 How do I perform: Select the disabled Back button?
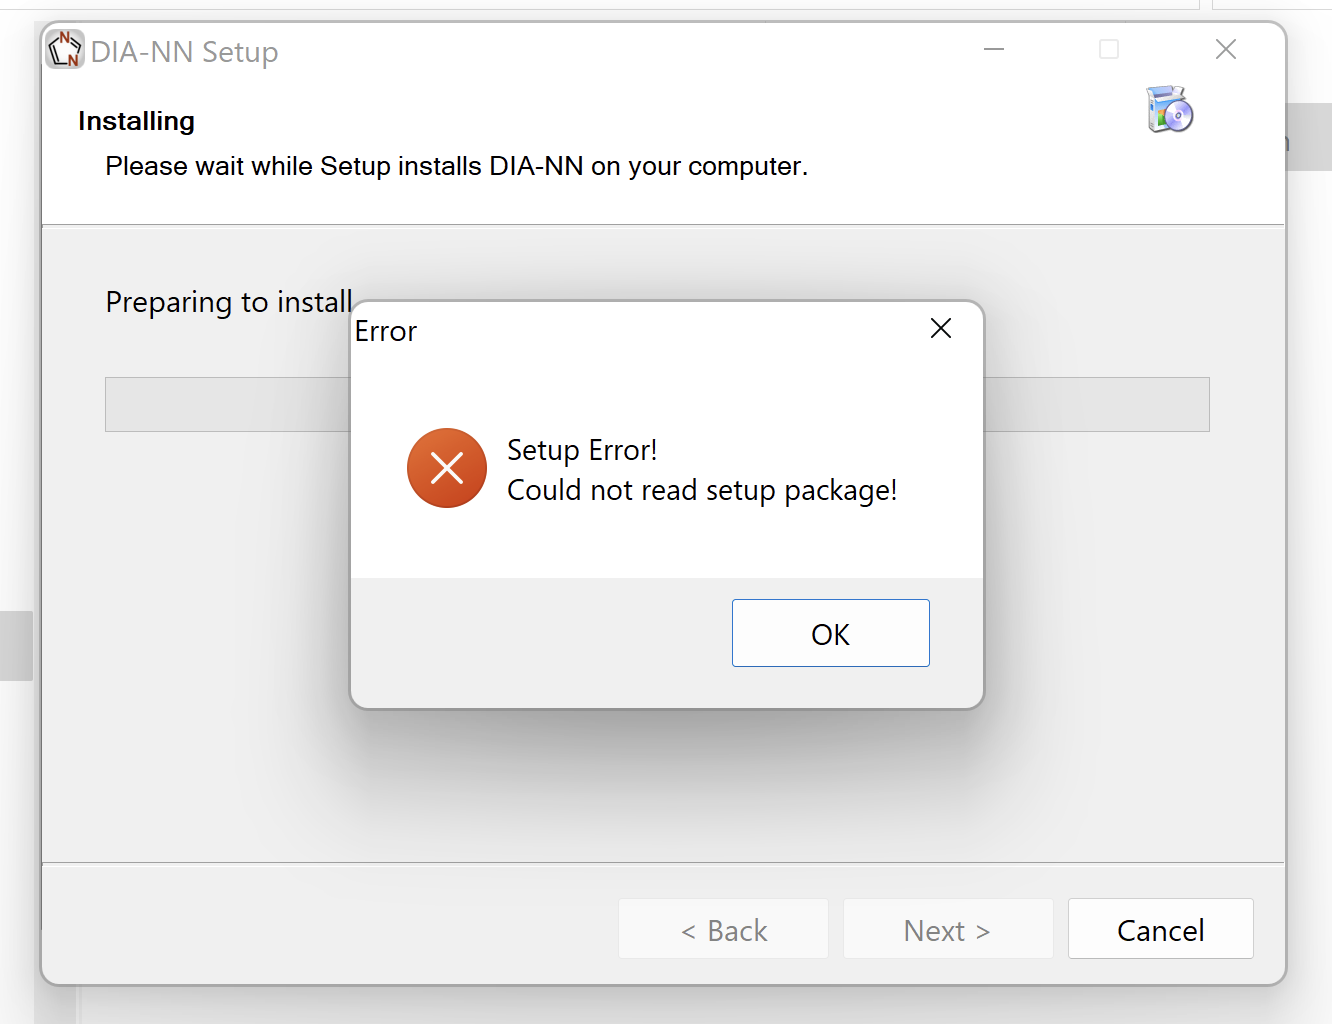pos(723,929)
